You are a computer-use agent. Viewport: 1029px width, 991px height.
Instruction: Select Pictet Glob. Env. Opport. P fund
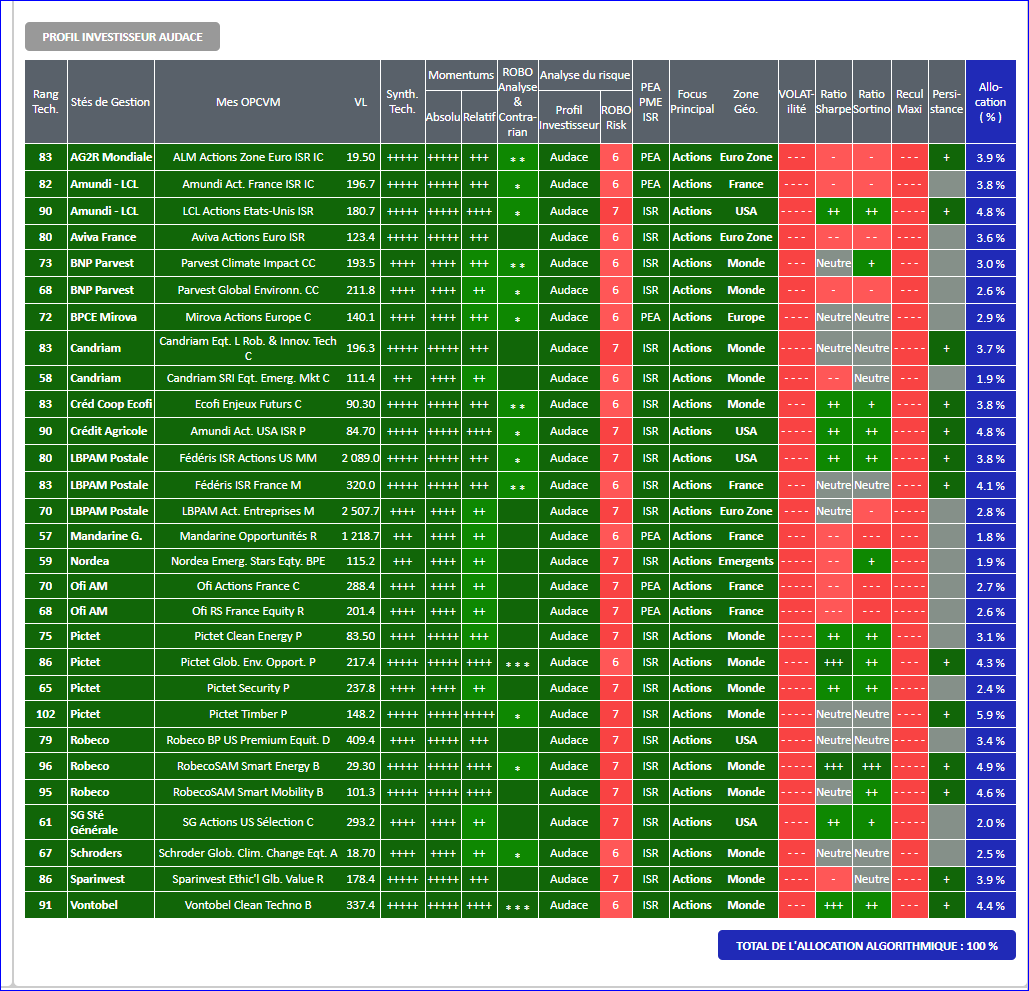pyautogui.click(x=248, y=662)
